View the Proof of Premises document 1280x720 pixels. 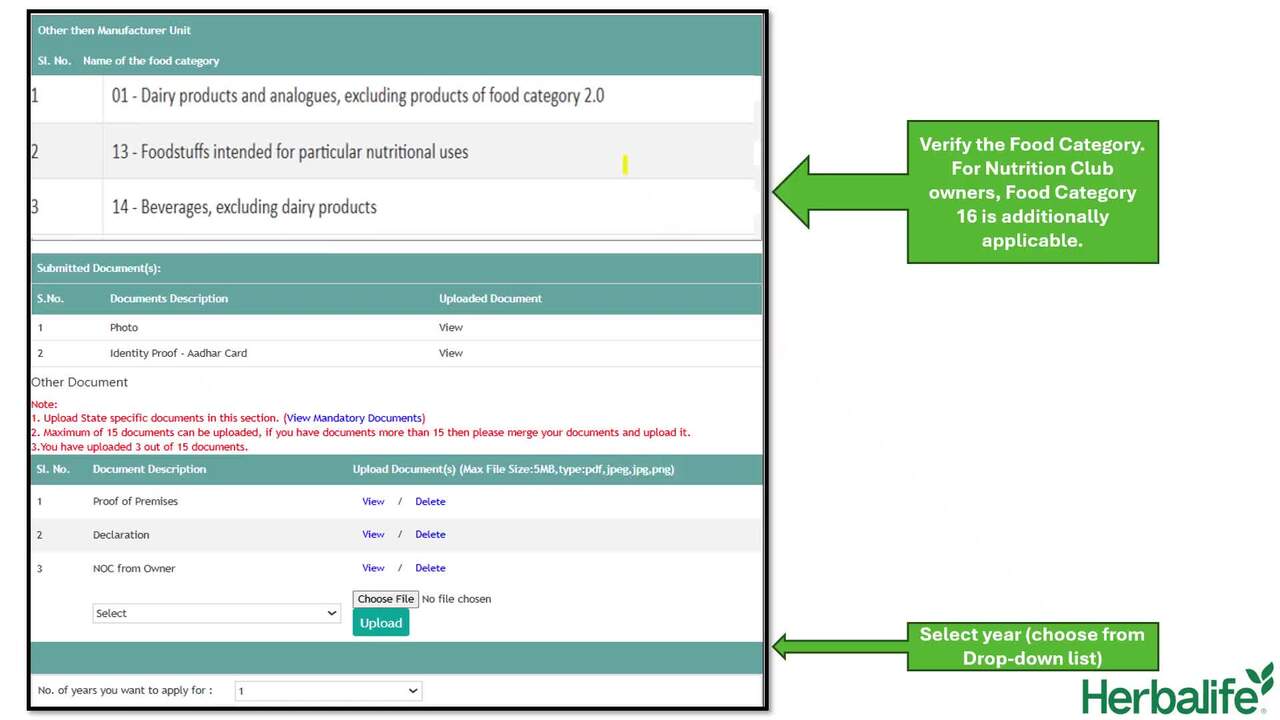coord(373,501)
